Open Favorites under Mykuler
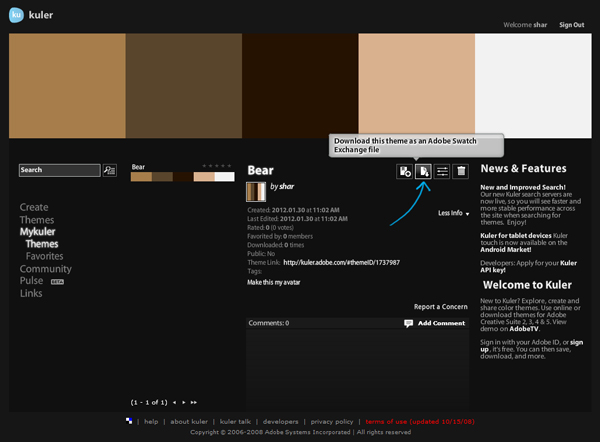 [x=44, y=256]
